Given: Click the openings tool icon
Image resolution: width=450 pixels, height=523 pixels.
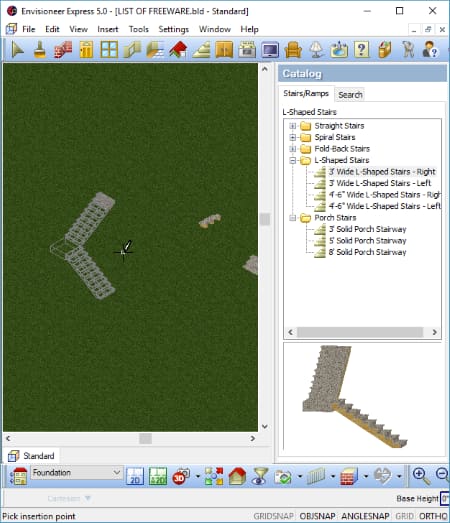Looking at the screenshot, I should [x=132, y=50].
